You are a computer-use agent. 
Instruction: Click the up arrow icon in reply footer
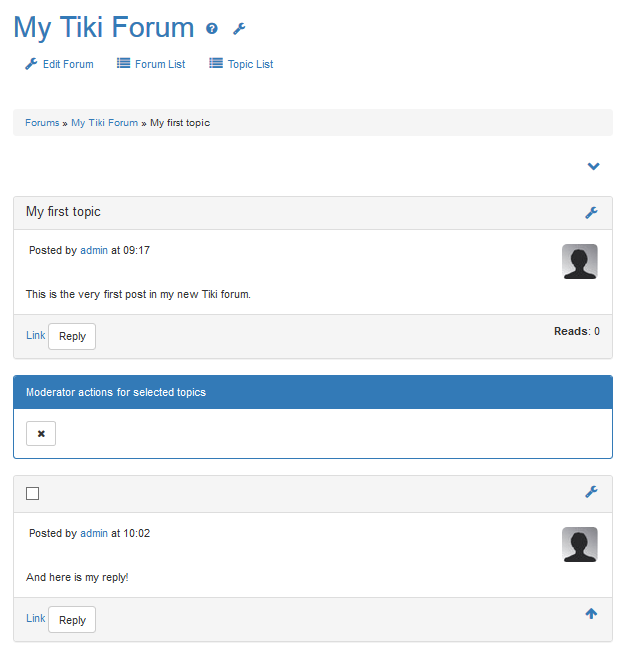click(x=591, y=614)
